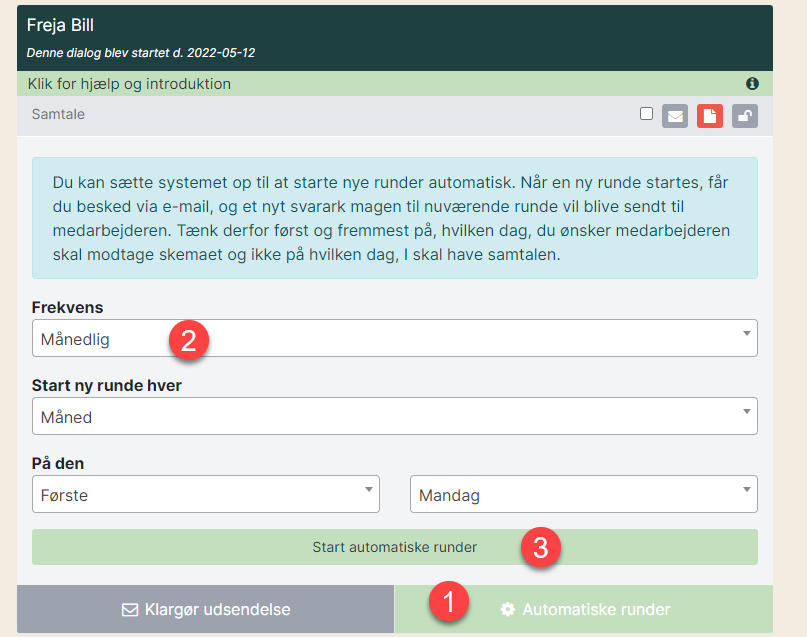
Task: Open the Frekvens dropdown showing Månedlig
Action: pyautogui.click(x=394, y=338)
